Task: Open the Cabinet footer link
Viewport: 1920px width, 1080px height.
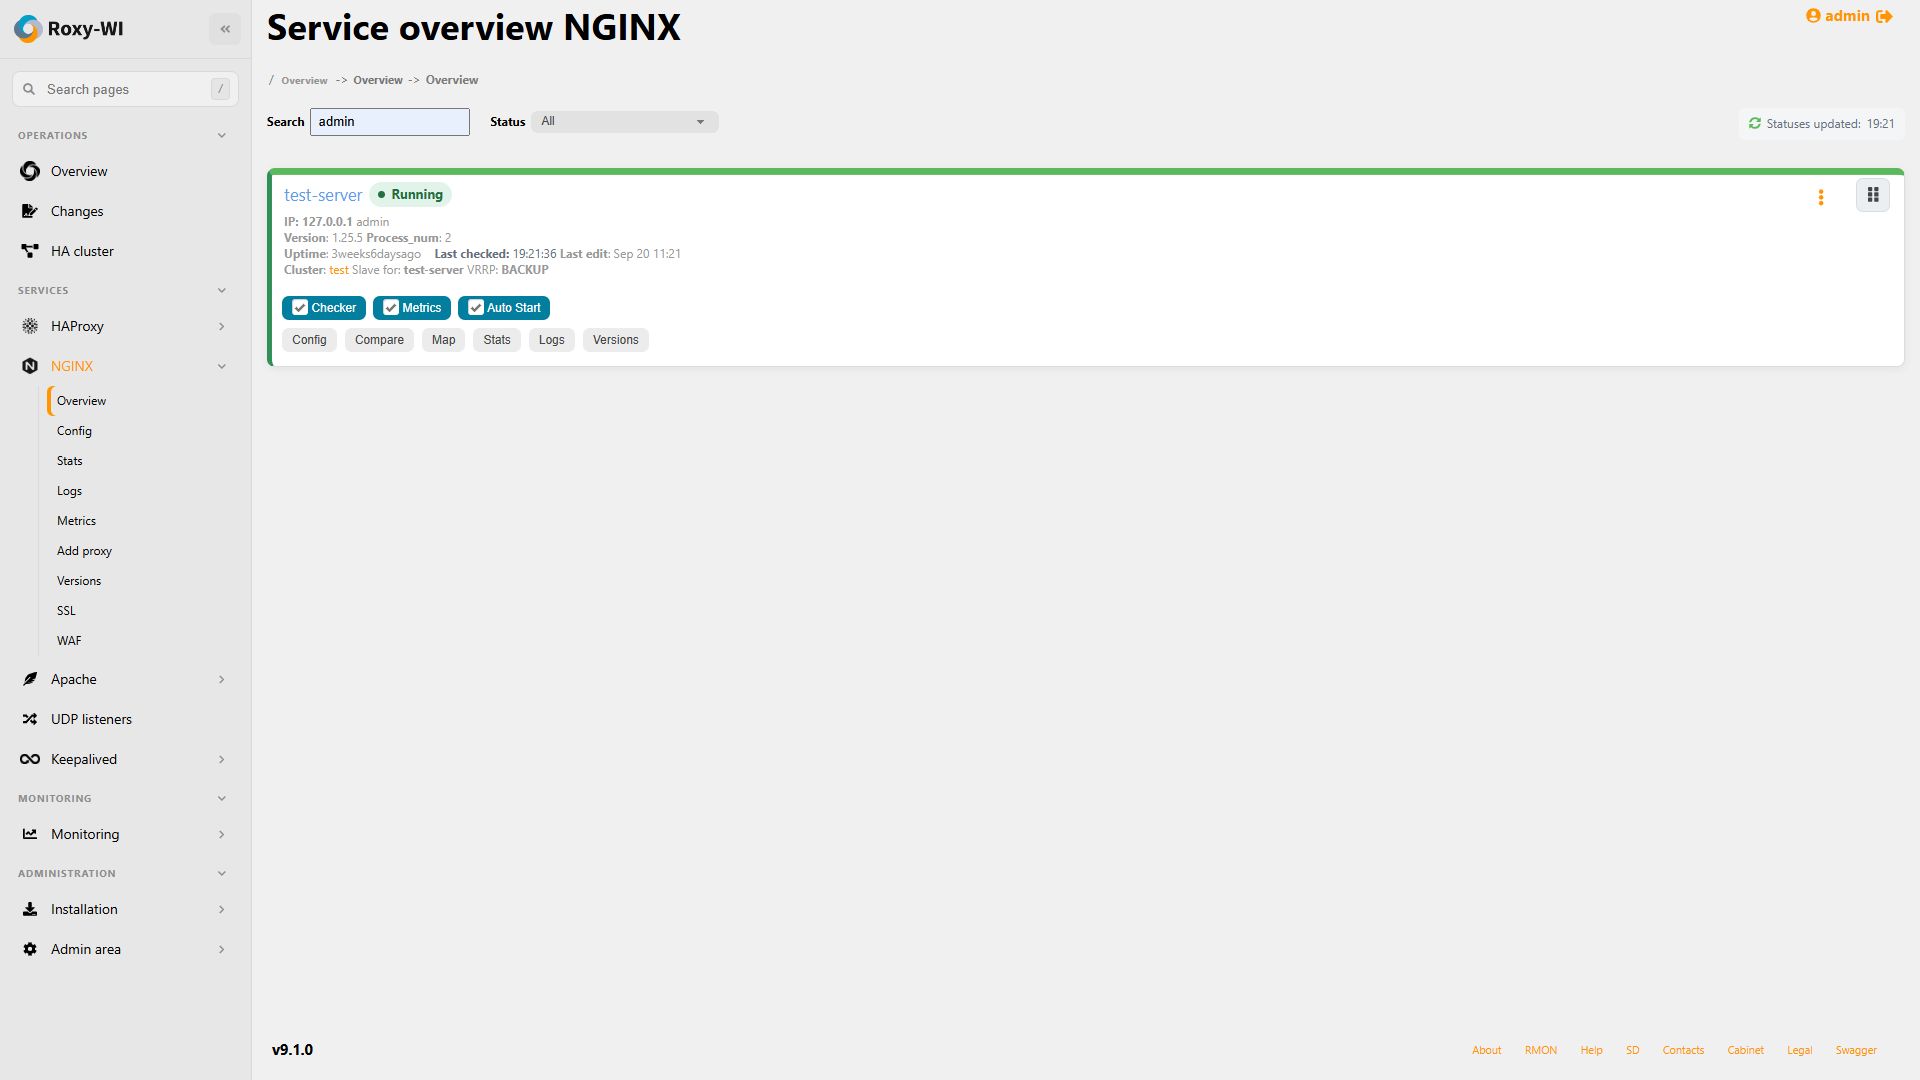Action: tap(1745, 1050)
